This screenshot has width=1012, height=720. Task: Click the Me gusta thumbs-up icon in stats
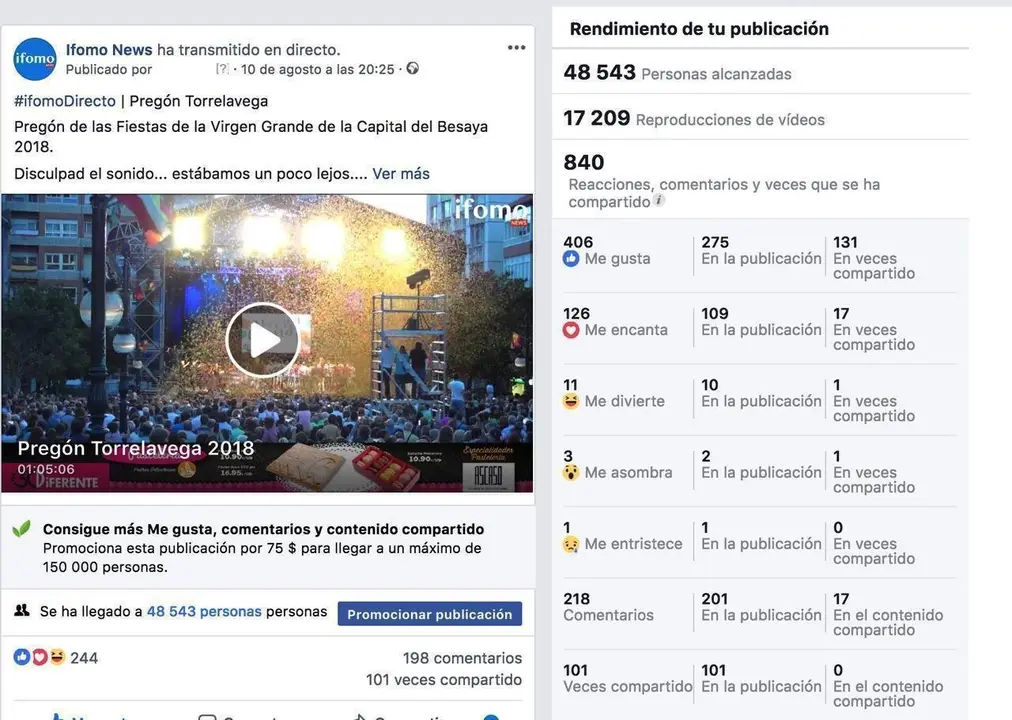571,259
